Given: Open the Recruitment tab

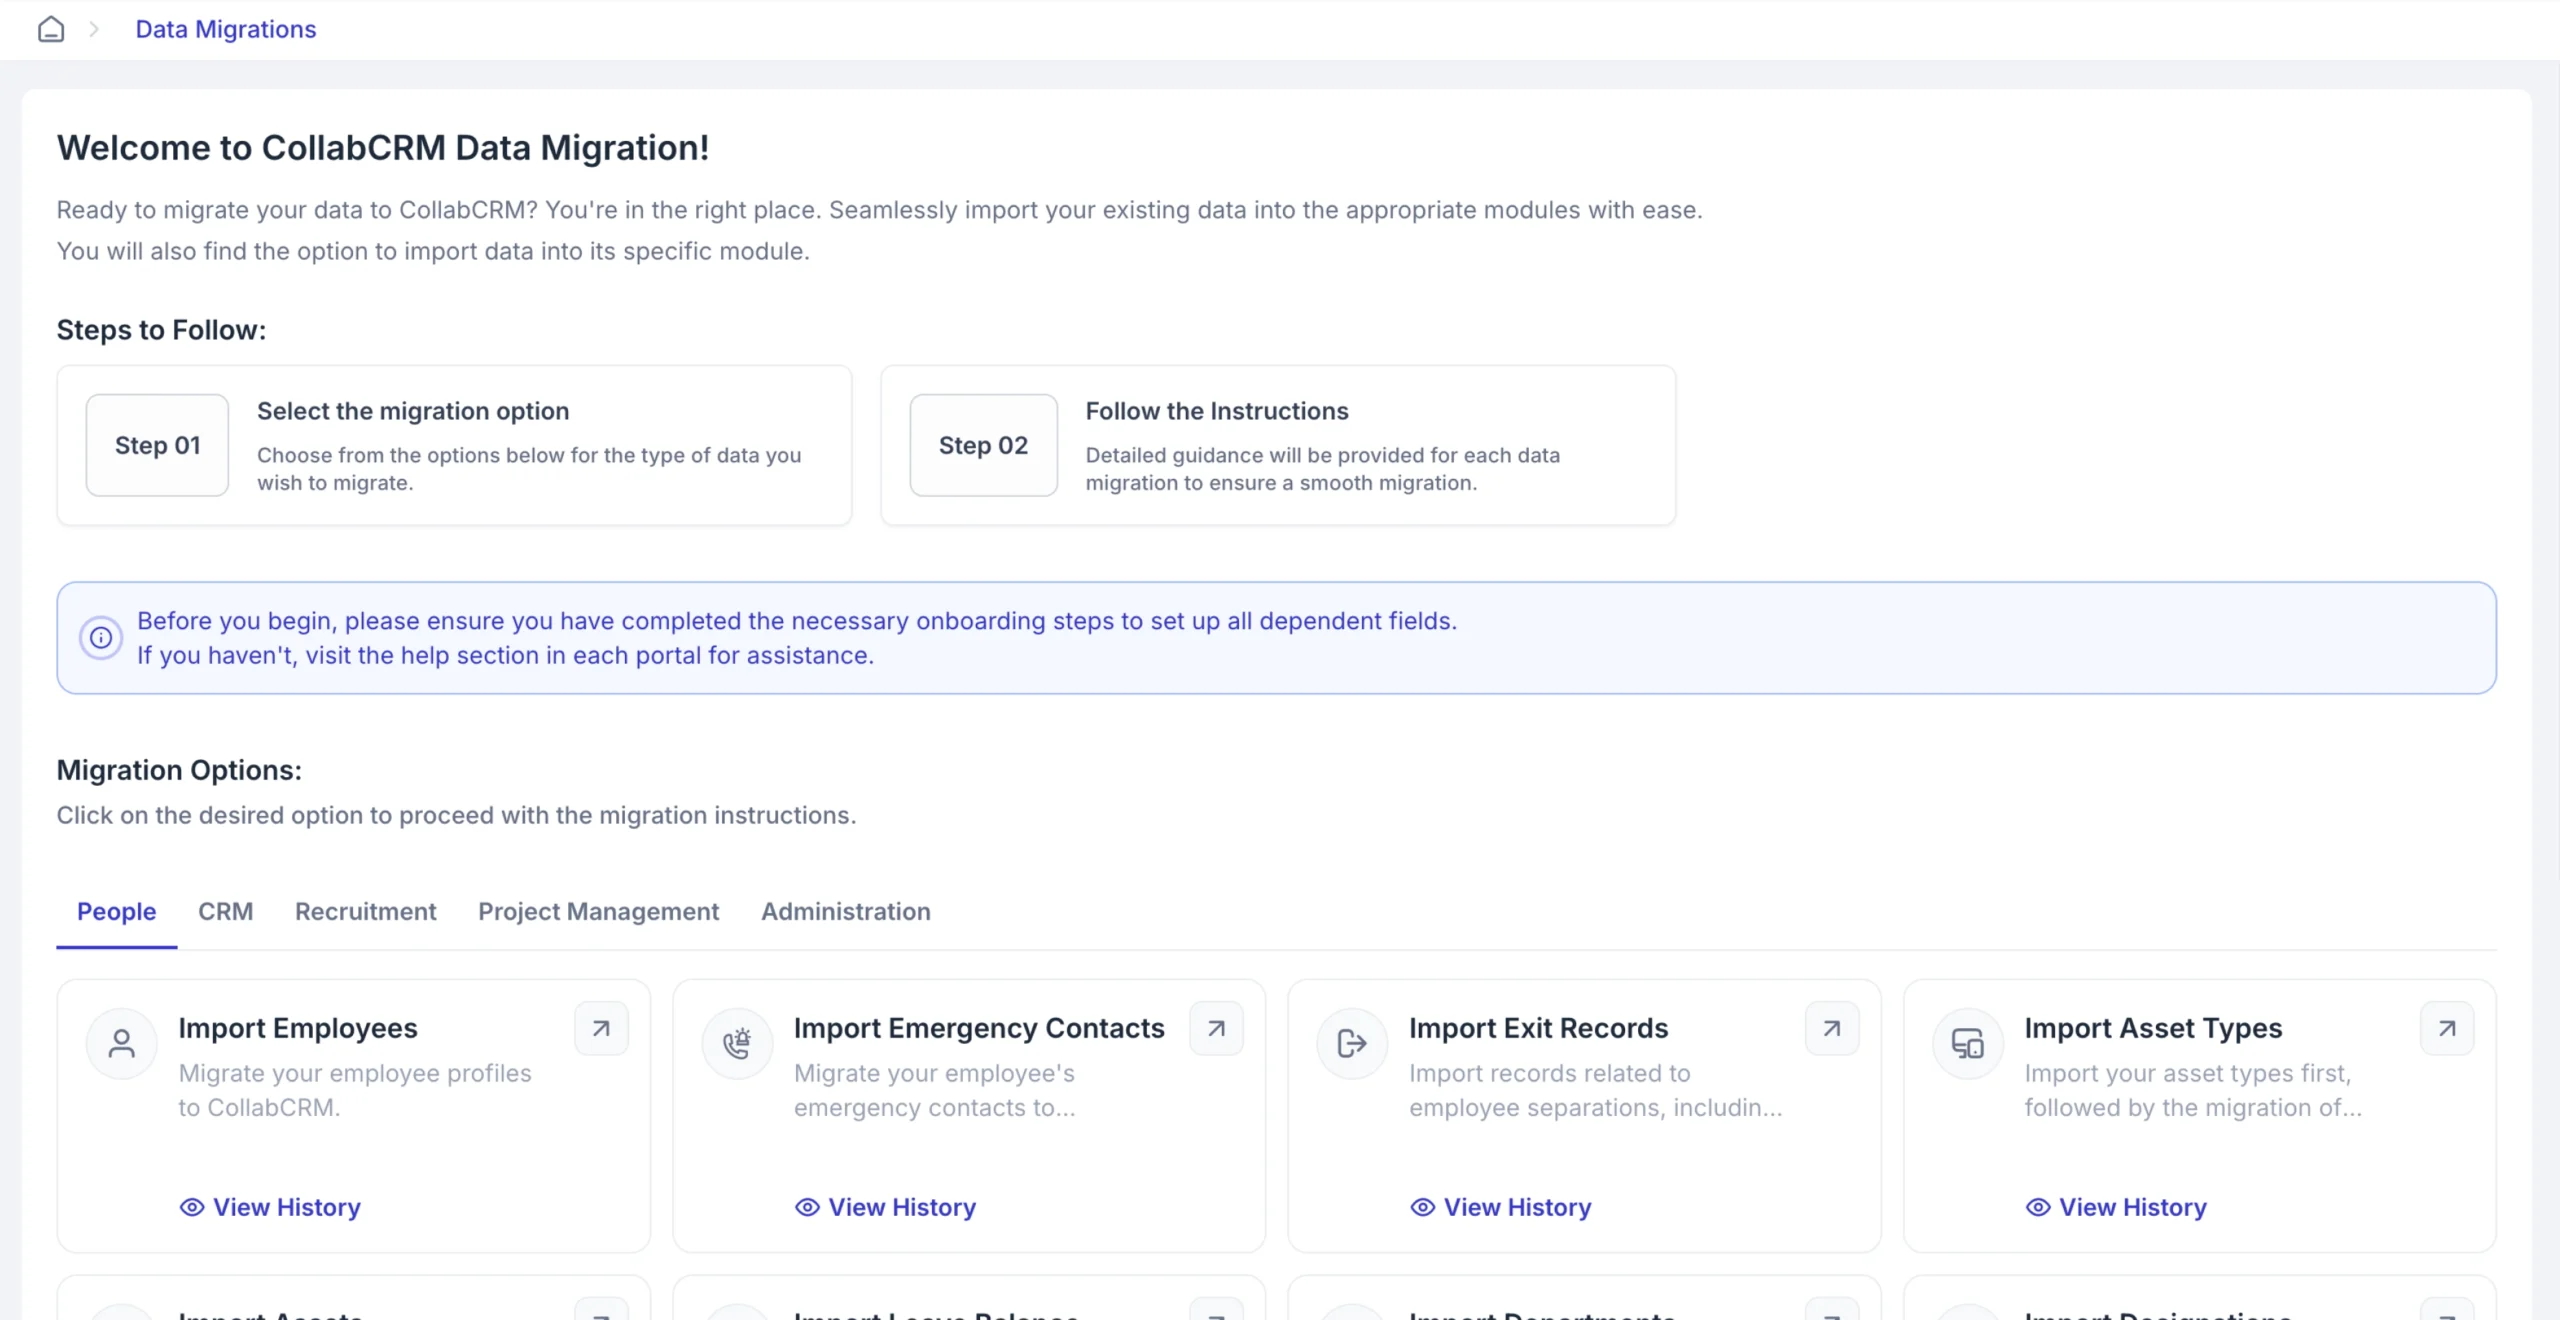Looking at the screenshot, I should 365,911.
